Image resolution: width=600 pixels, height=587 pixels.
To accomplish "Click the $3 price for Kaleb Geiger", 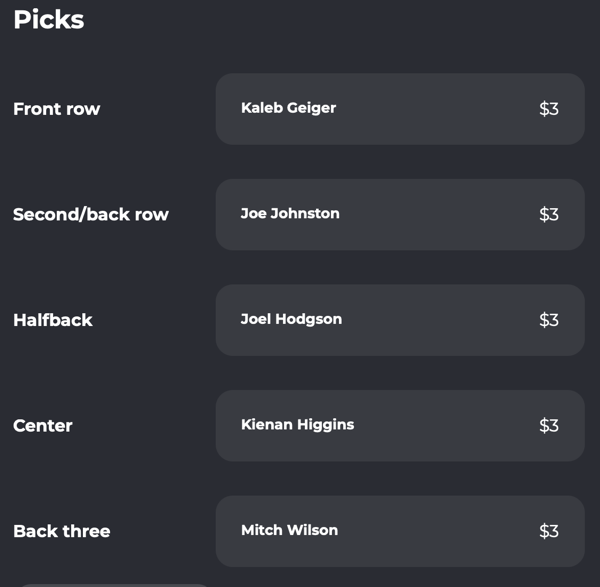I will (x=549, y=109).
